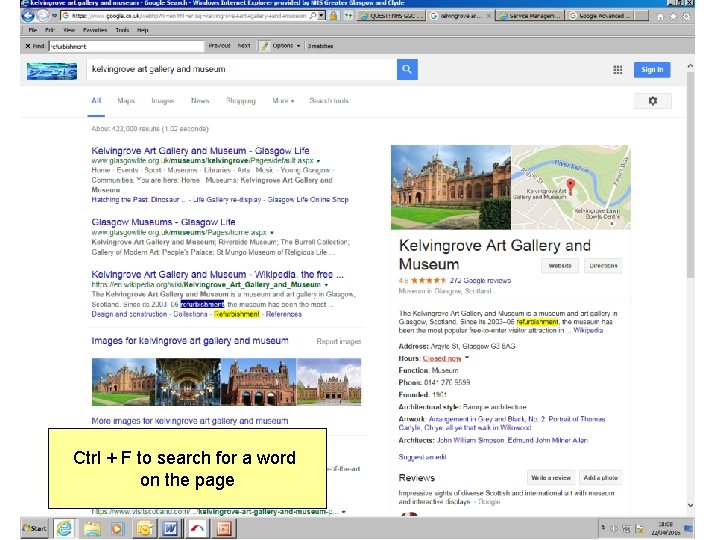Open the Favorites menu

tap(95, 30)
